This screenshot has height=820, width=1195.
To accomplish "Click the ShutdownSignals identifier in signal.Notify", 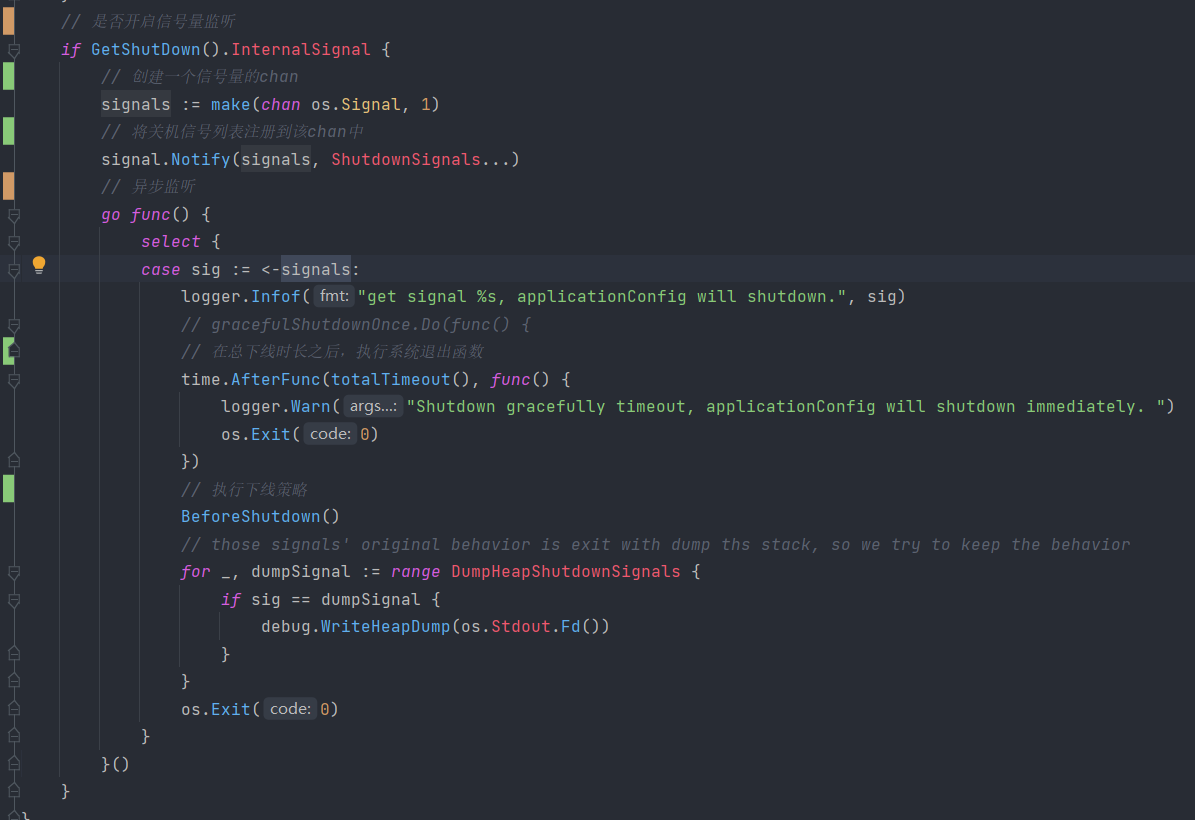I will (405, 160).
